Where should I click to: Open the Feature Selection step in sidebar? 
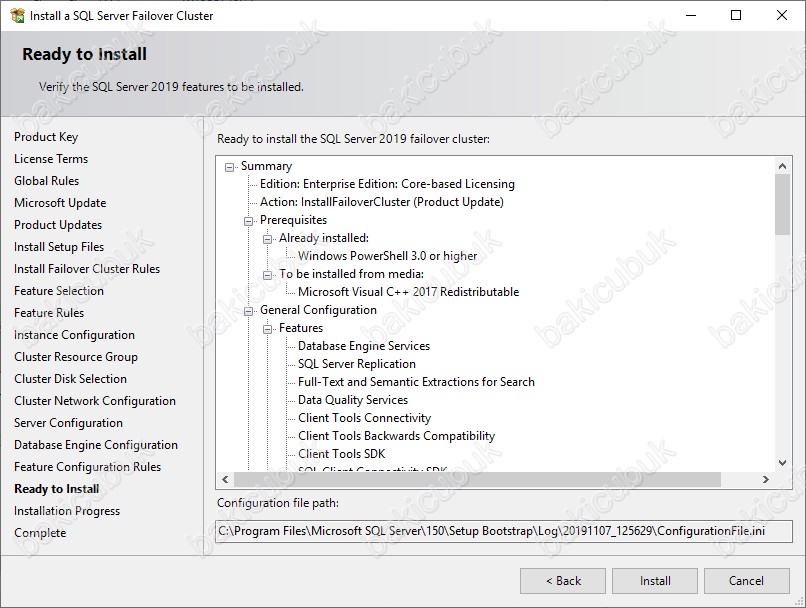click(59, 291)
